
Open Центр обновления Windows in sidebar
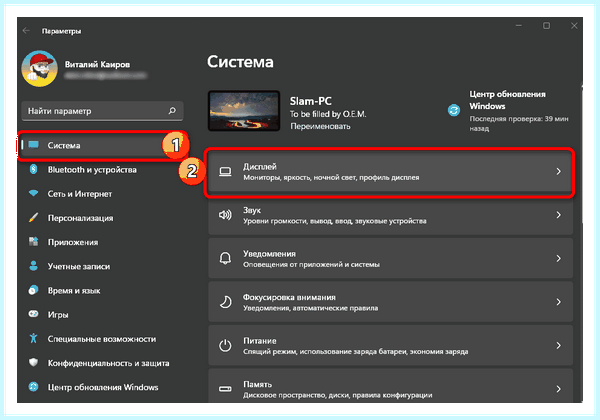(103, 387)
